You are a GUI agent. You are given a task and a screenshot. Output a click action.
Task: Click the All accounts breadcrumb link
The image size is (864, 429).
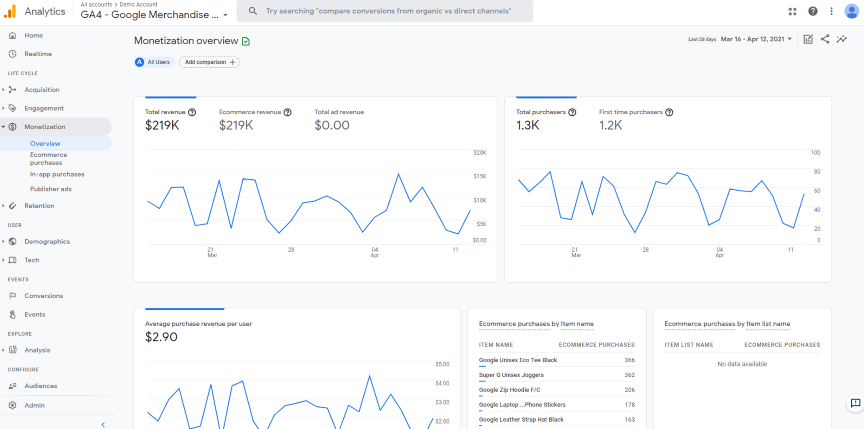point(95,4)
